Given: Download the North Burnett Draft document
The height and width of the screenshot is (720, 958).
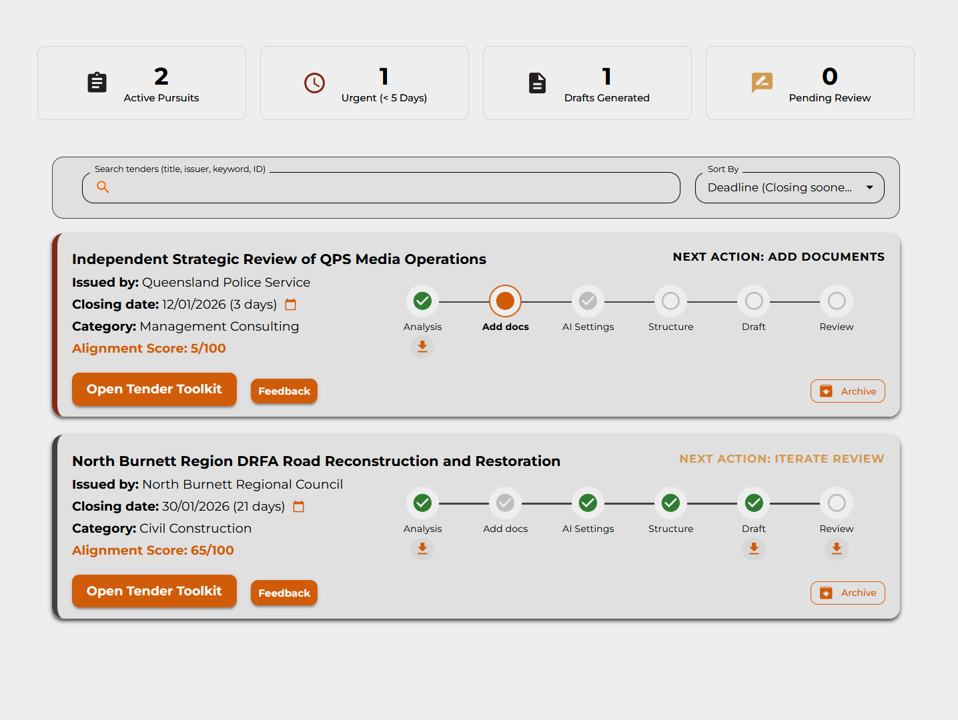Looking at the screenshot, I should click(x=753, y=549).
